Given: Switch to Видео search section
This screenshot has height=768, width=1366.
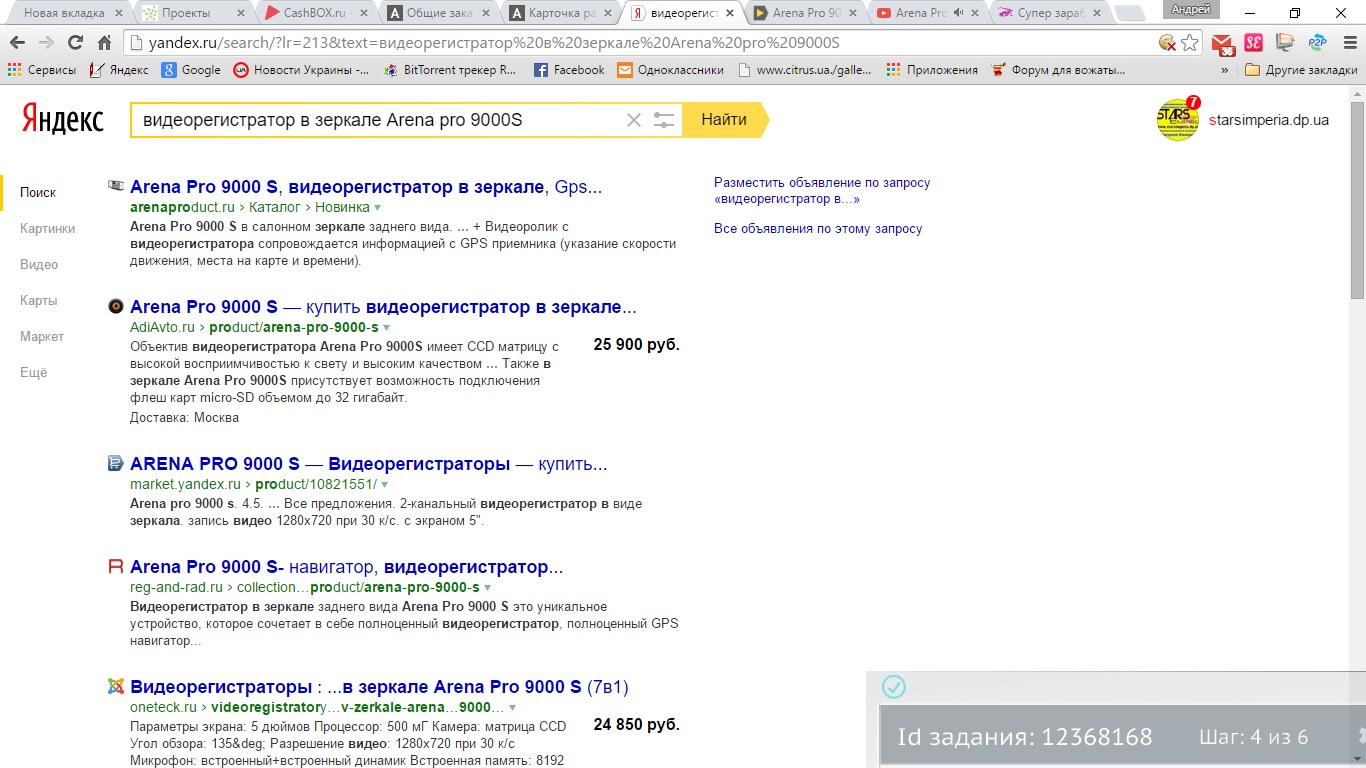Looking at the screenshot, I should (x=39, y=264).
